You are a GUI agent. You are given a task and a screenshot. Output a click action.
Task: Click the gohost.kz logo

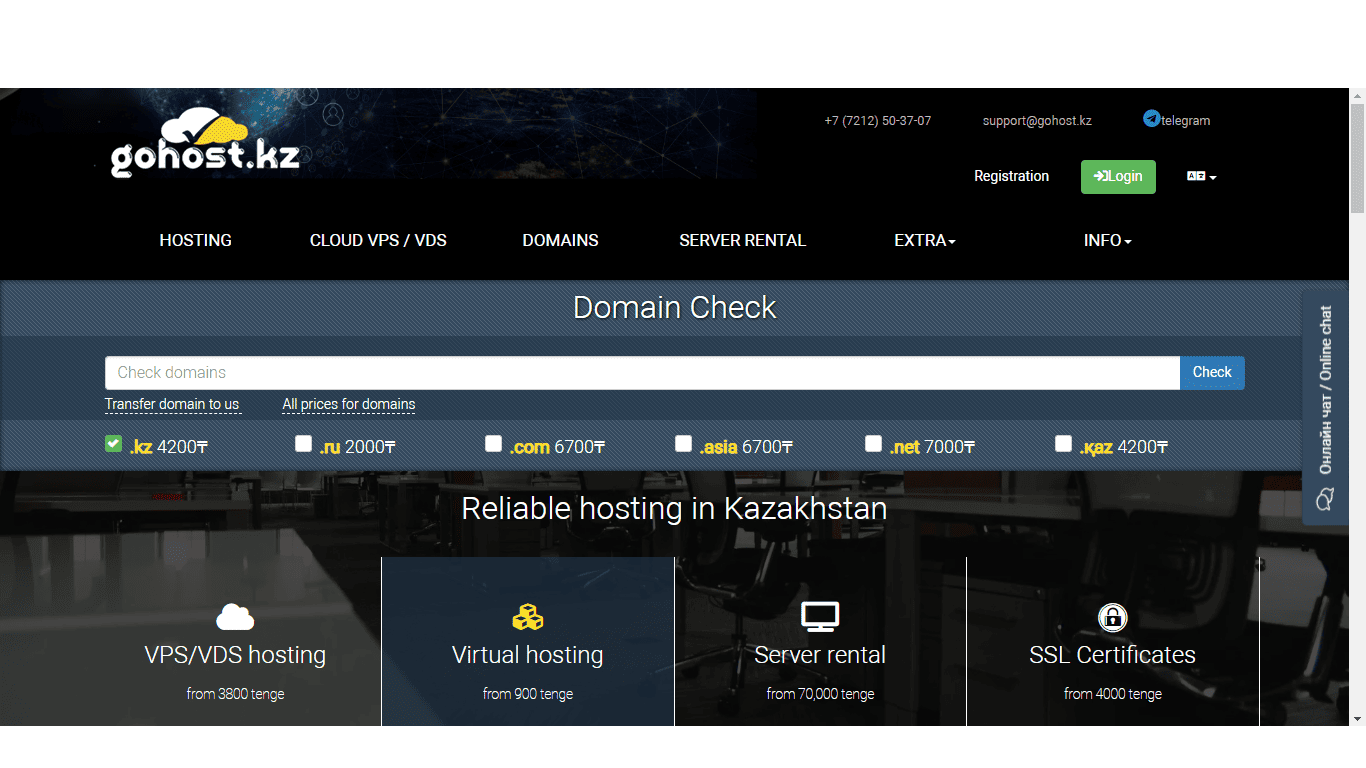point(205,143)
